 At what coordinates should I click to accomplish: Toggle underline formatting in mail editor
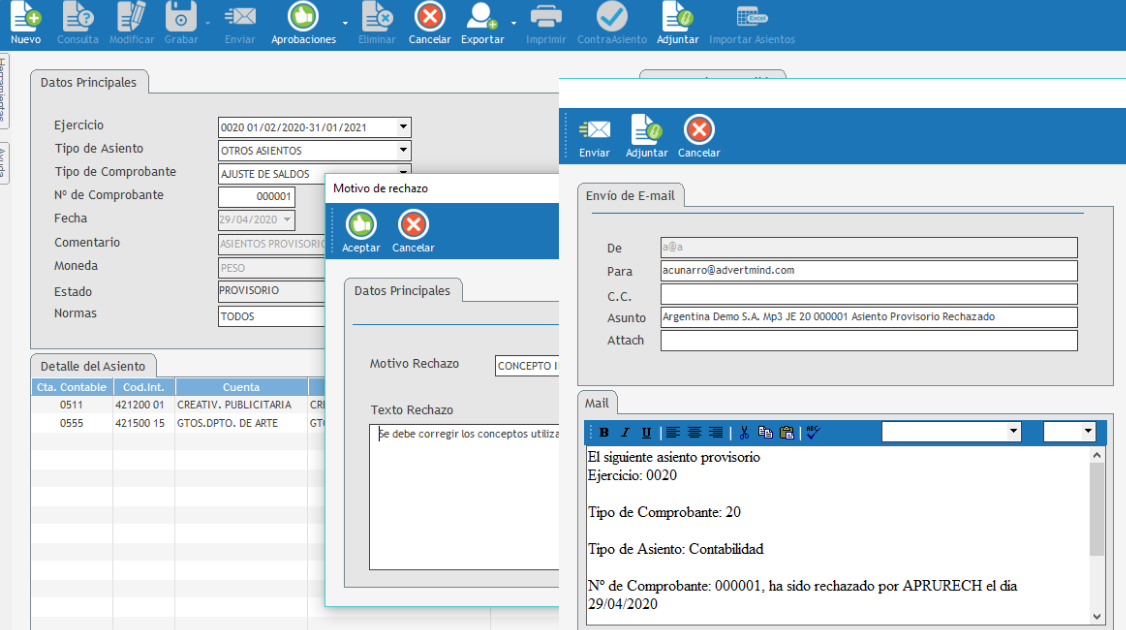pos(646,432)
